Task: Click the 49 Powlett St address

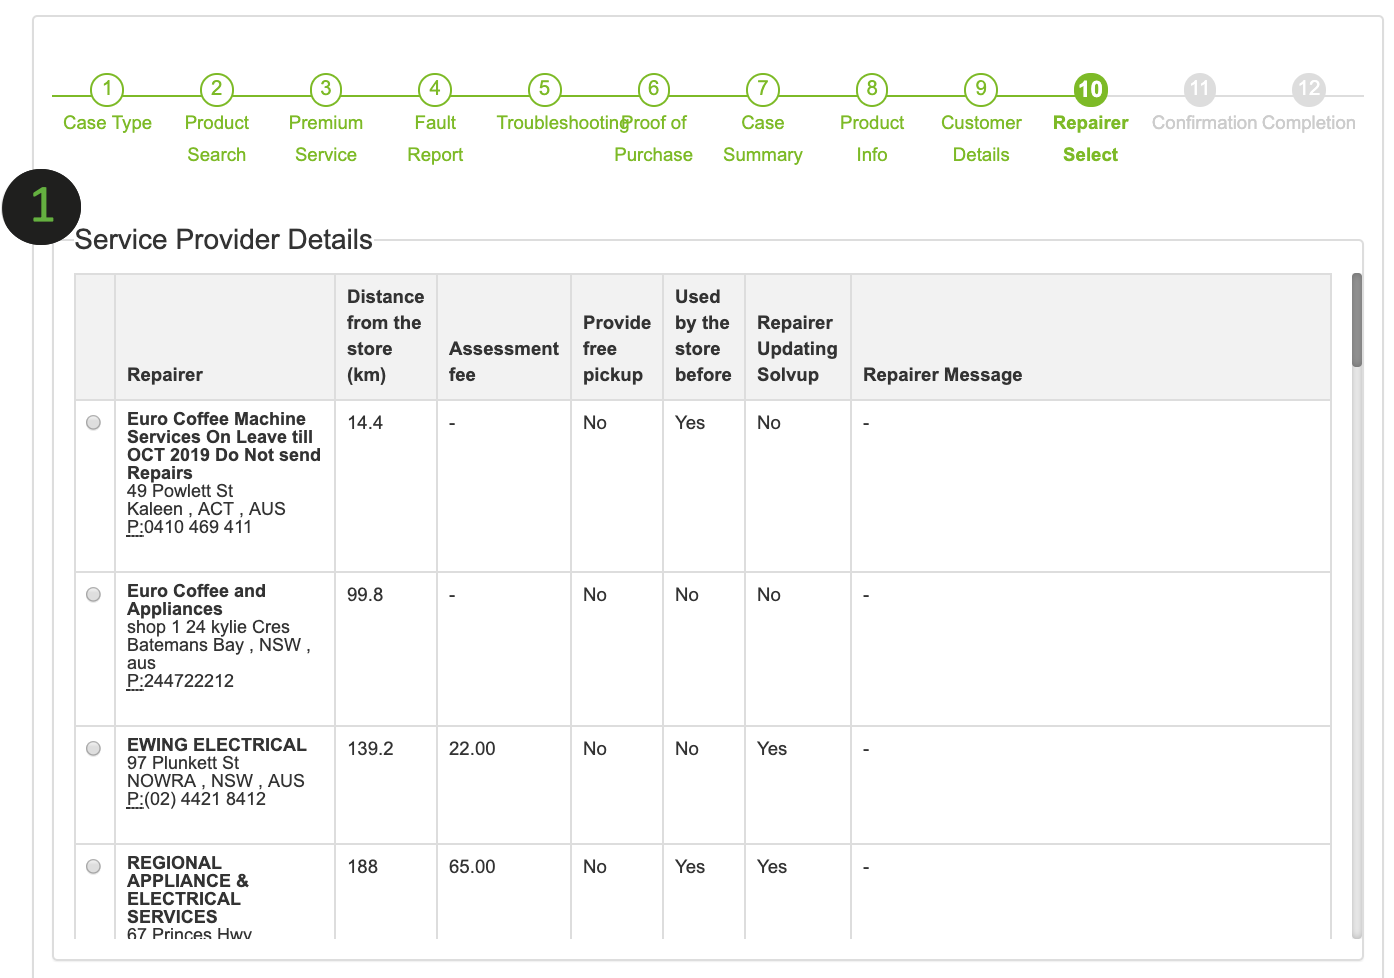Action: 180,491
